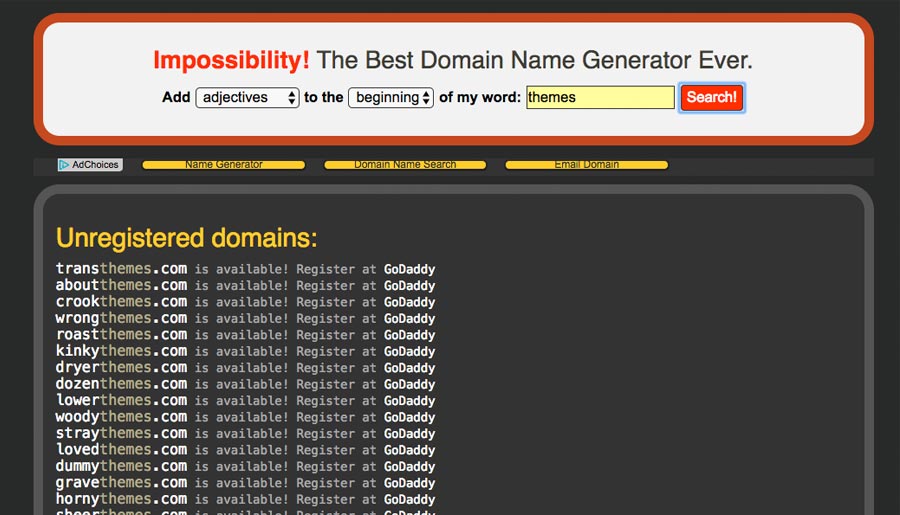The height and width of the screenshot is (515, 900).
Task: Select the crookthemes.com domain text
Action: (121, 301)
